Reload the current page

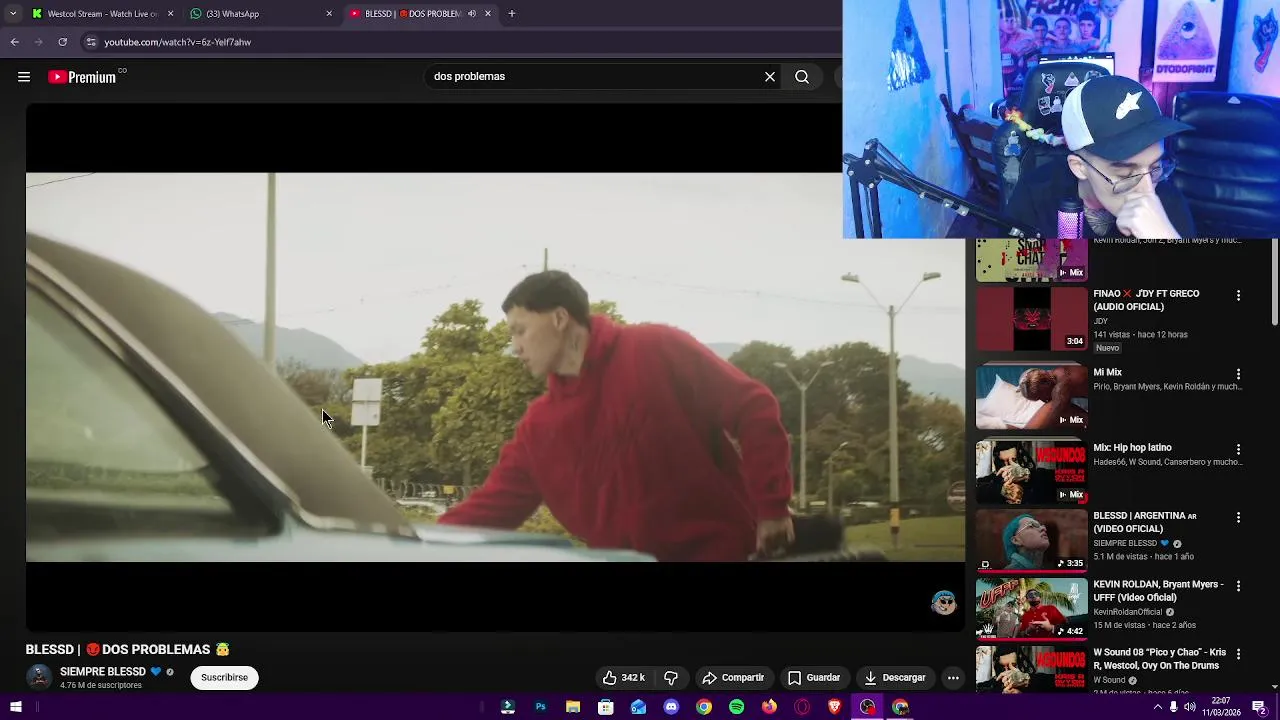(62, 42)
